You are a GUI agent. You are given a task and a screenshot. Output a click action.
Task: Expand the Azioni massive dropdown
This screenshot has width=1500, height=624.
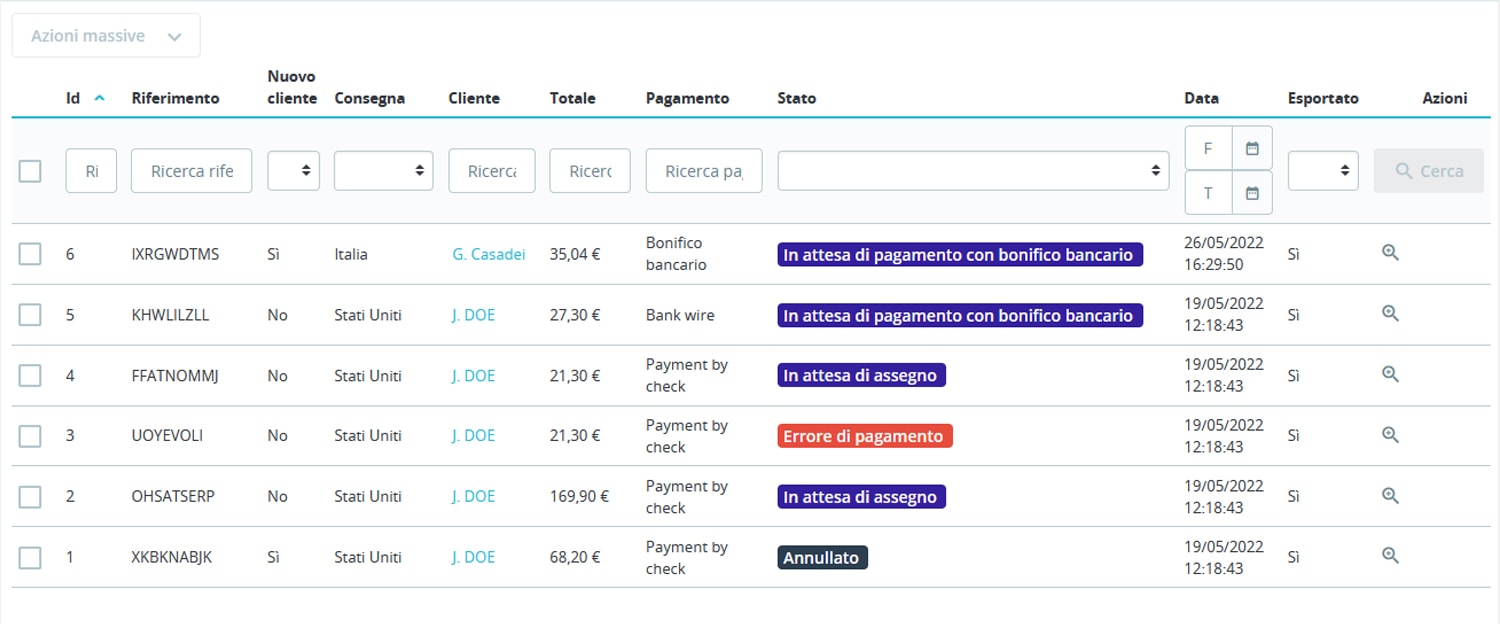[106, 36]
